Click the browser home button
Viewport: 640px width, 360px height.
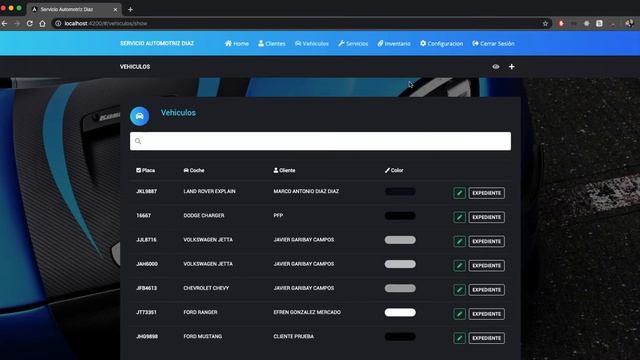pos(42,23)
